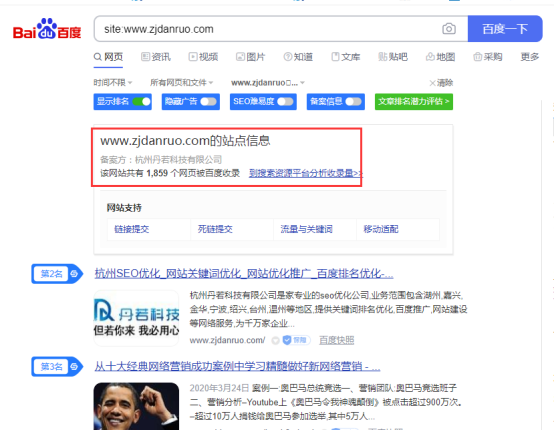554x431 pixels.
Task: Open the 视频 tab
Action: pos(203,57)
